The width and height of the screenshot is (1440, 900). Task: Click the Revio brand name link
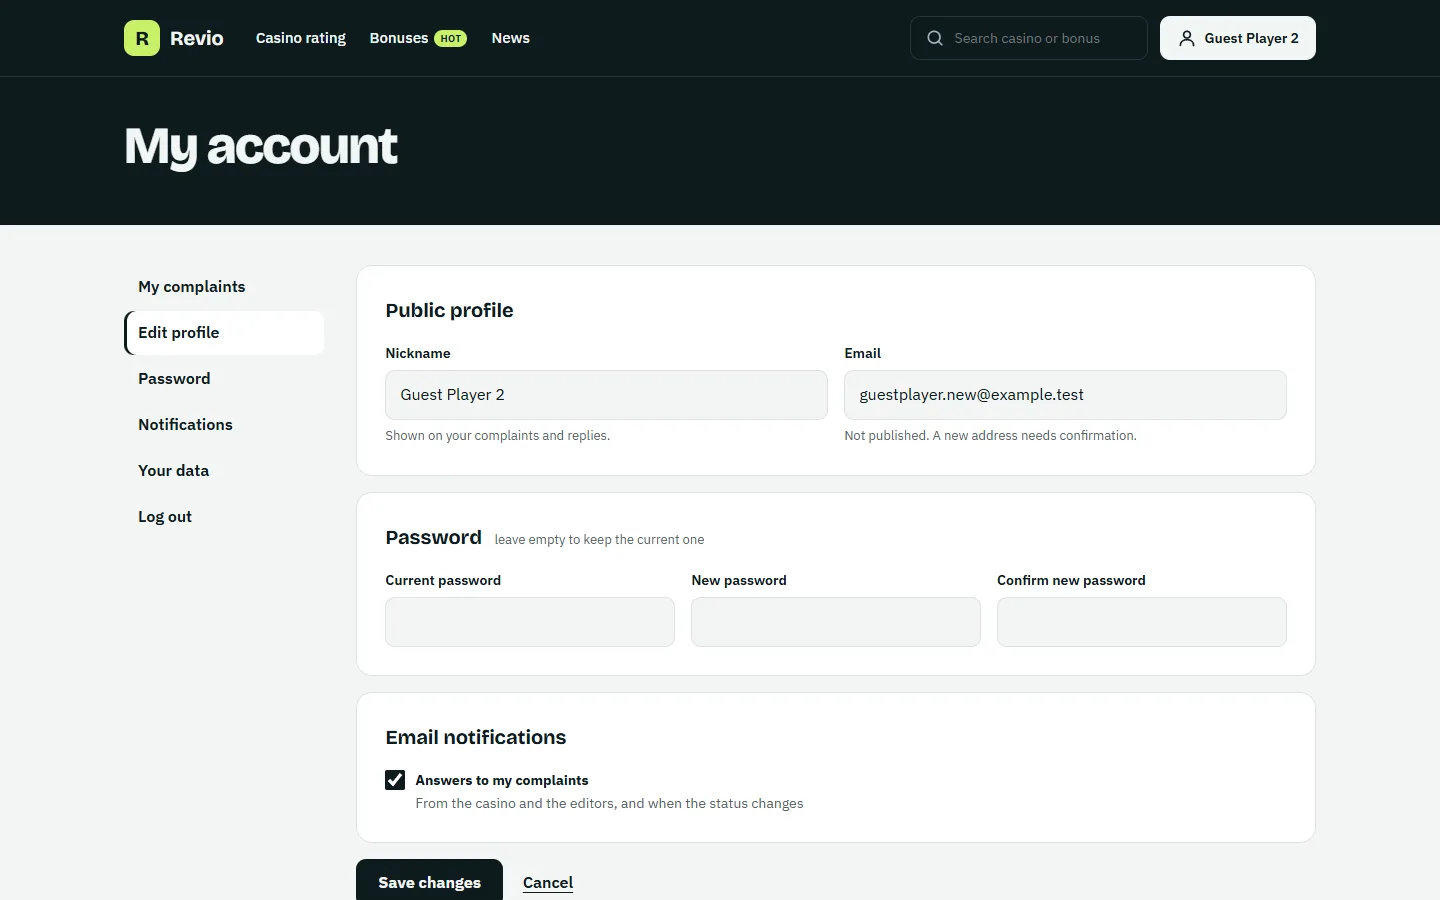click(197, 38)
